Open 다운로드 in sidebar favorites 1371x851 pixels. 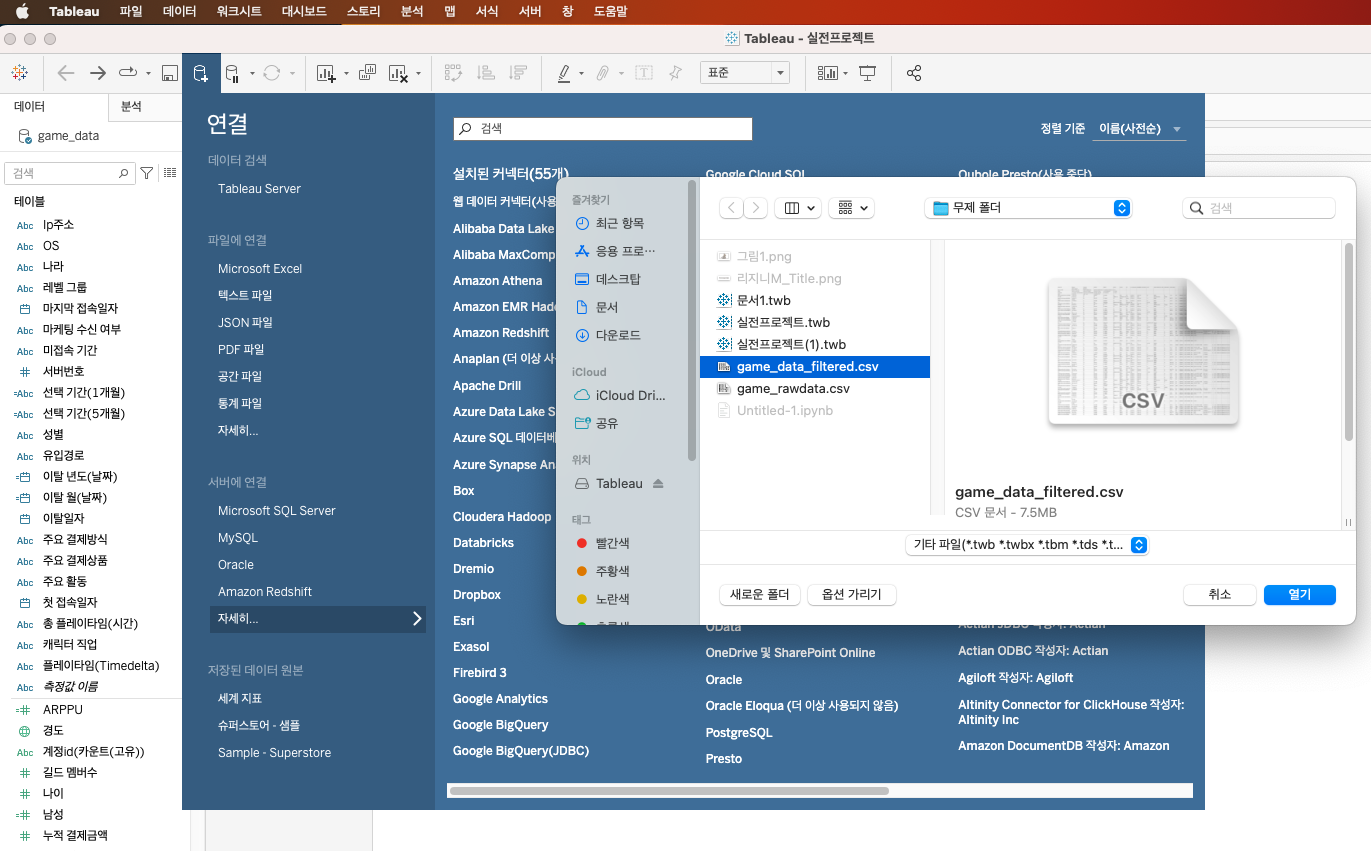(x=618, y=335)
